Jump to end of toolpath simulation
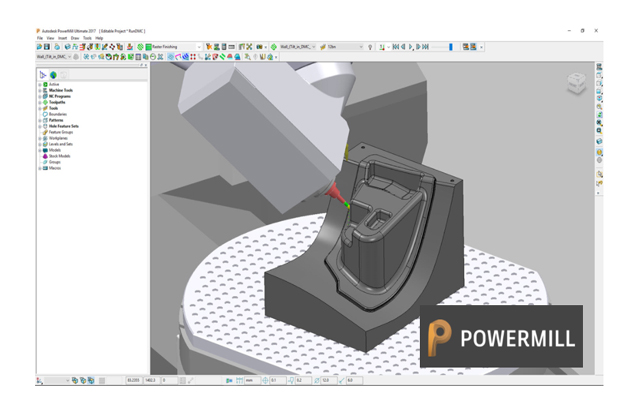The height and width of the screenshot is (420, 640). [425, 47]
